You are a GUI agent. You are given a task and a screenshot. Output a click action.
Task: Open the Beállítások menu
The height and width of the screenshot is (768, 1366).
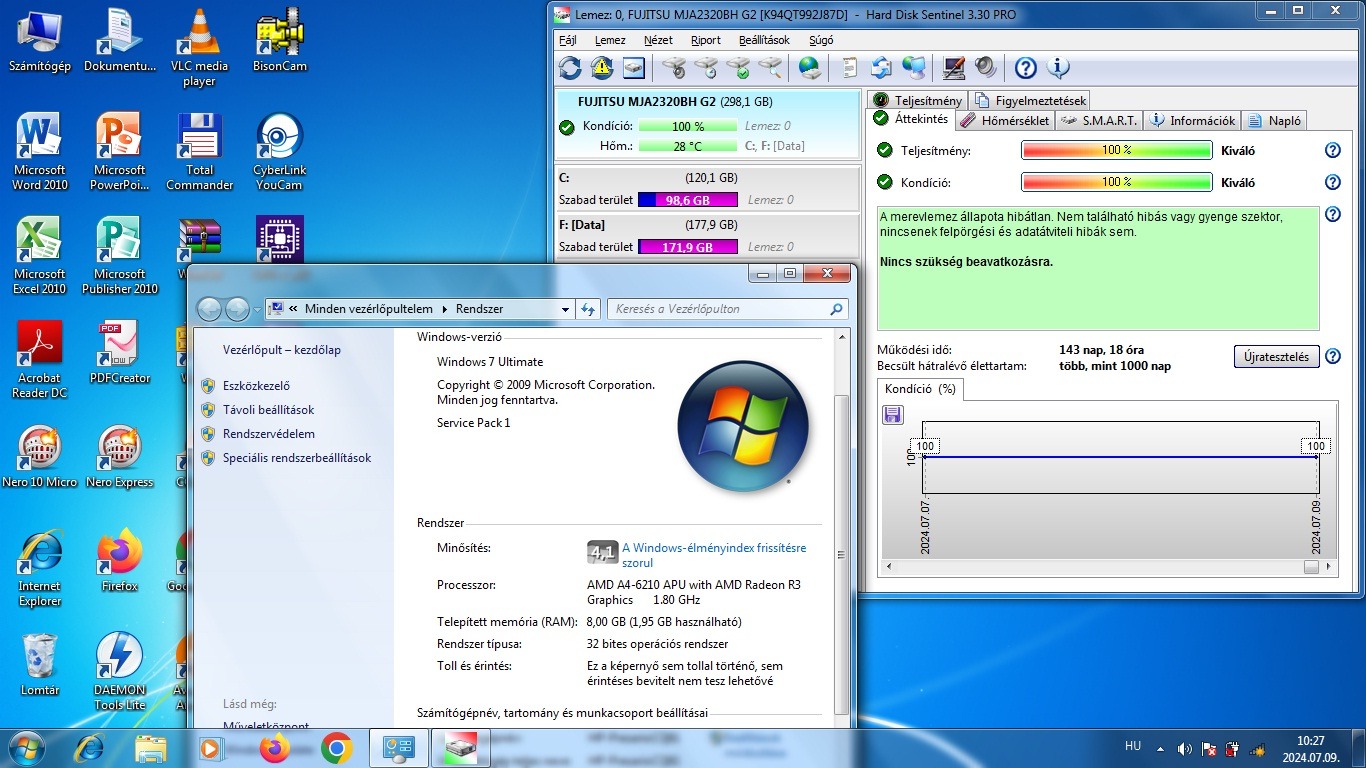[764, 40]
